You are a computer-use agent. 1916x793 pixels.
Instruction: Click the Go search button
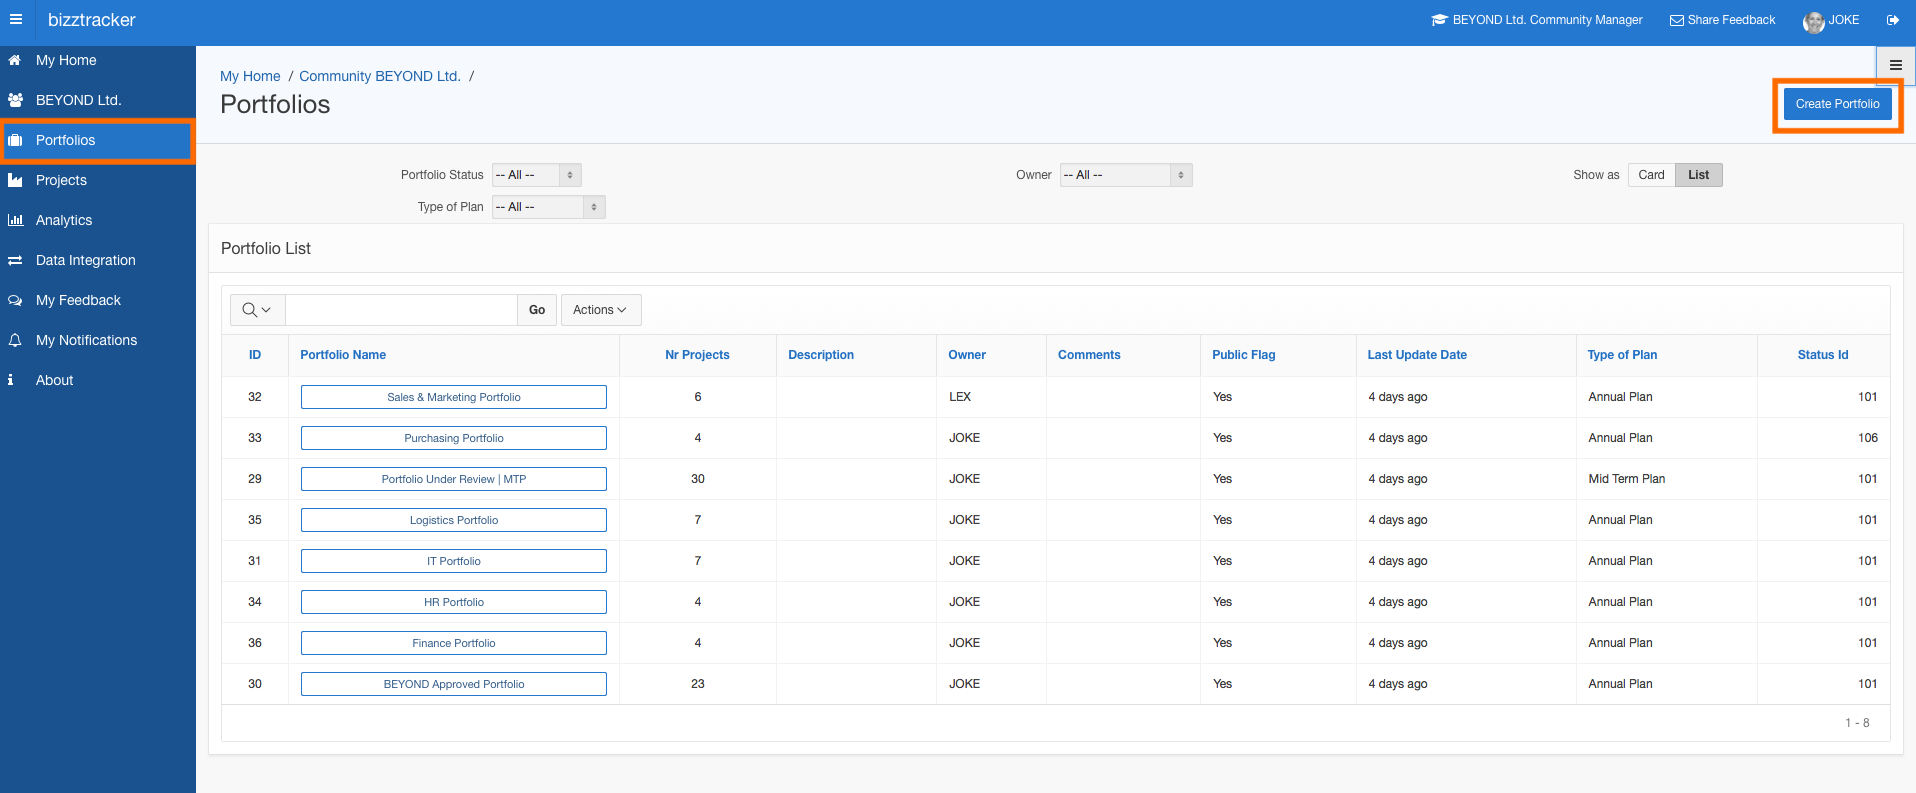537,310
